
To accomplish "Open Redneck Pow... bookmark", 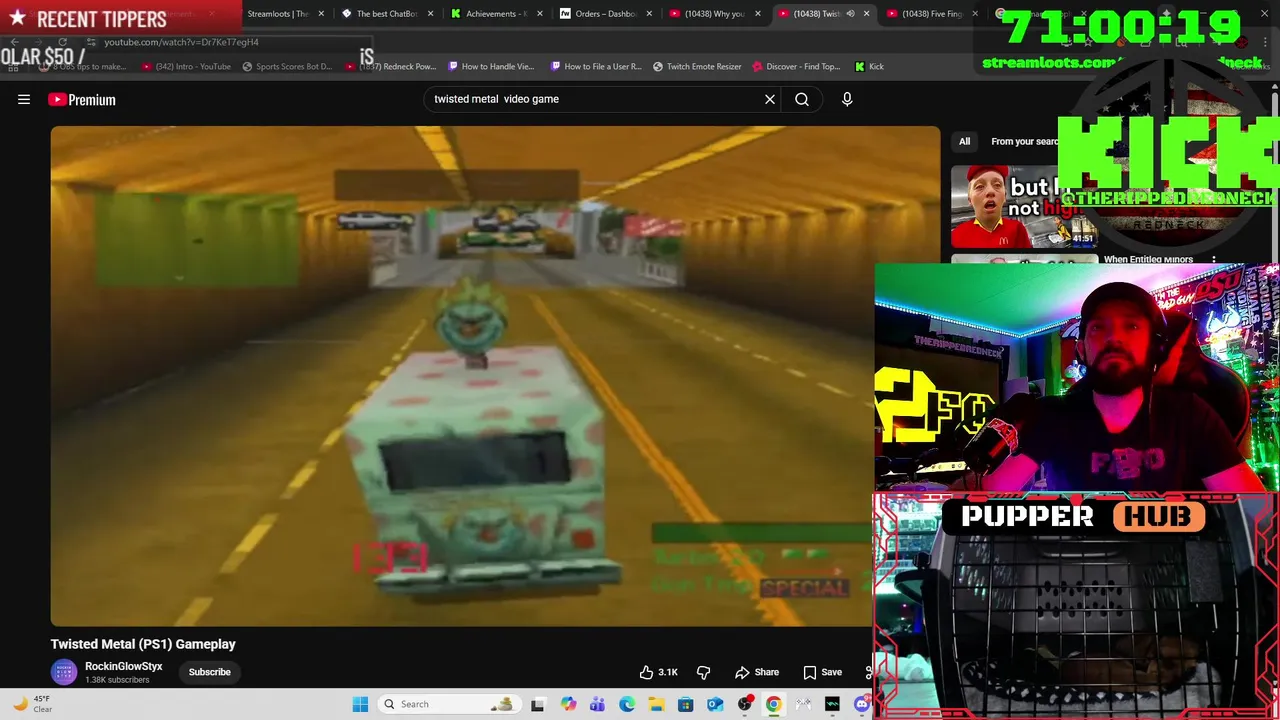I will (x=391, y=67).
